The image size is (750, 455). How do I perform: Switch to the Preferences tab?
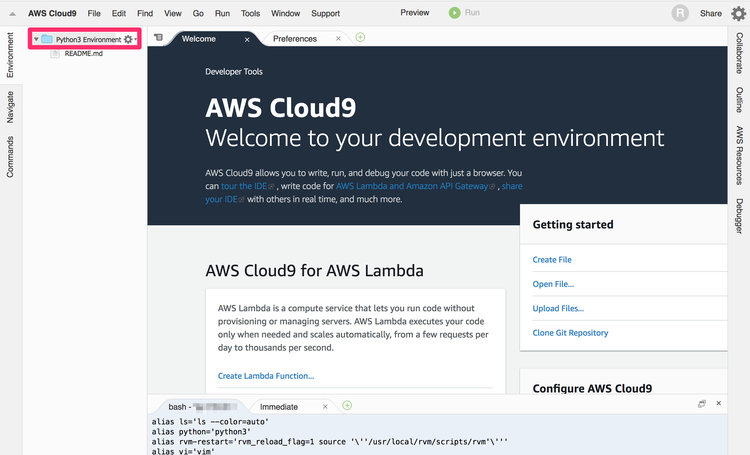(295, 39)
